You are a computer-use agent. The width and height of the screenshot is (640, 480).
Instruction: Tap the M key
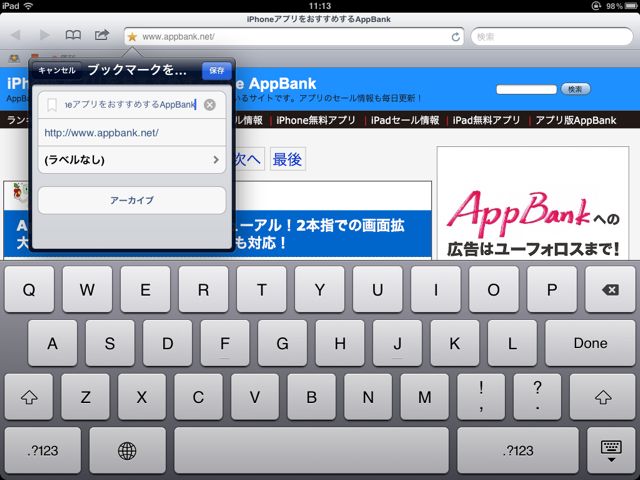pos(424,397)
